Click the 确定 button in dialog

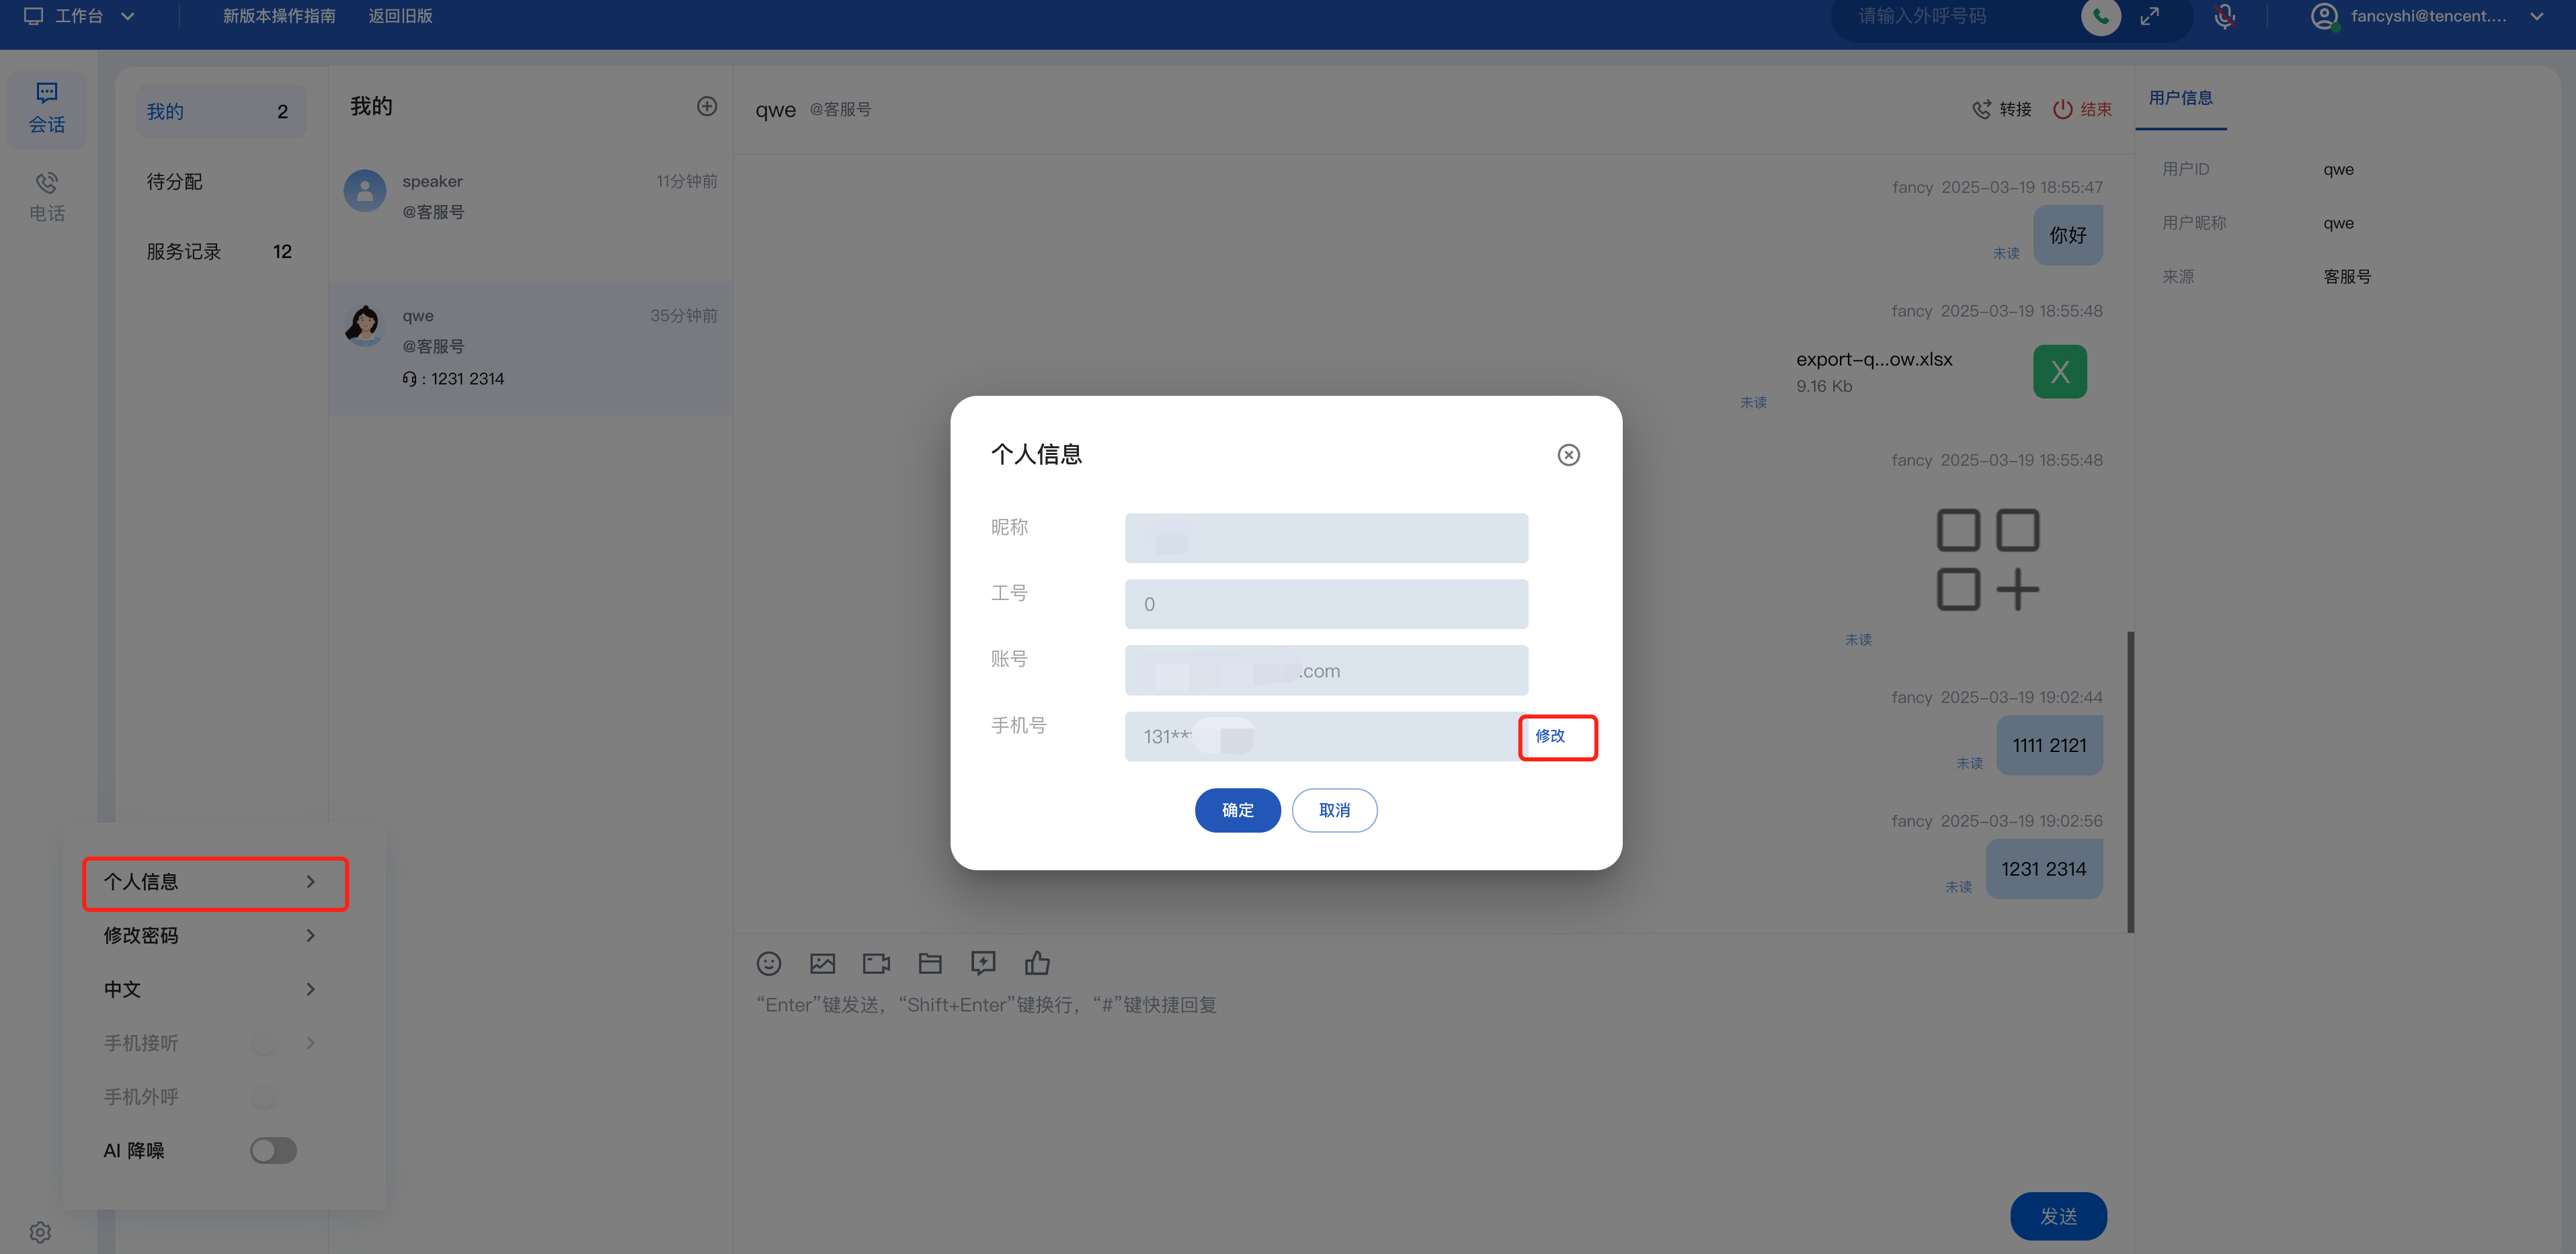(x=1237, y=810)
